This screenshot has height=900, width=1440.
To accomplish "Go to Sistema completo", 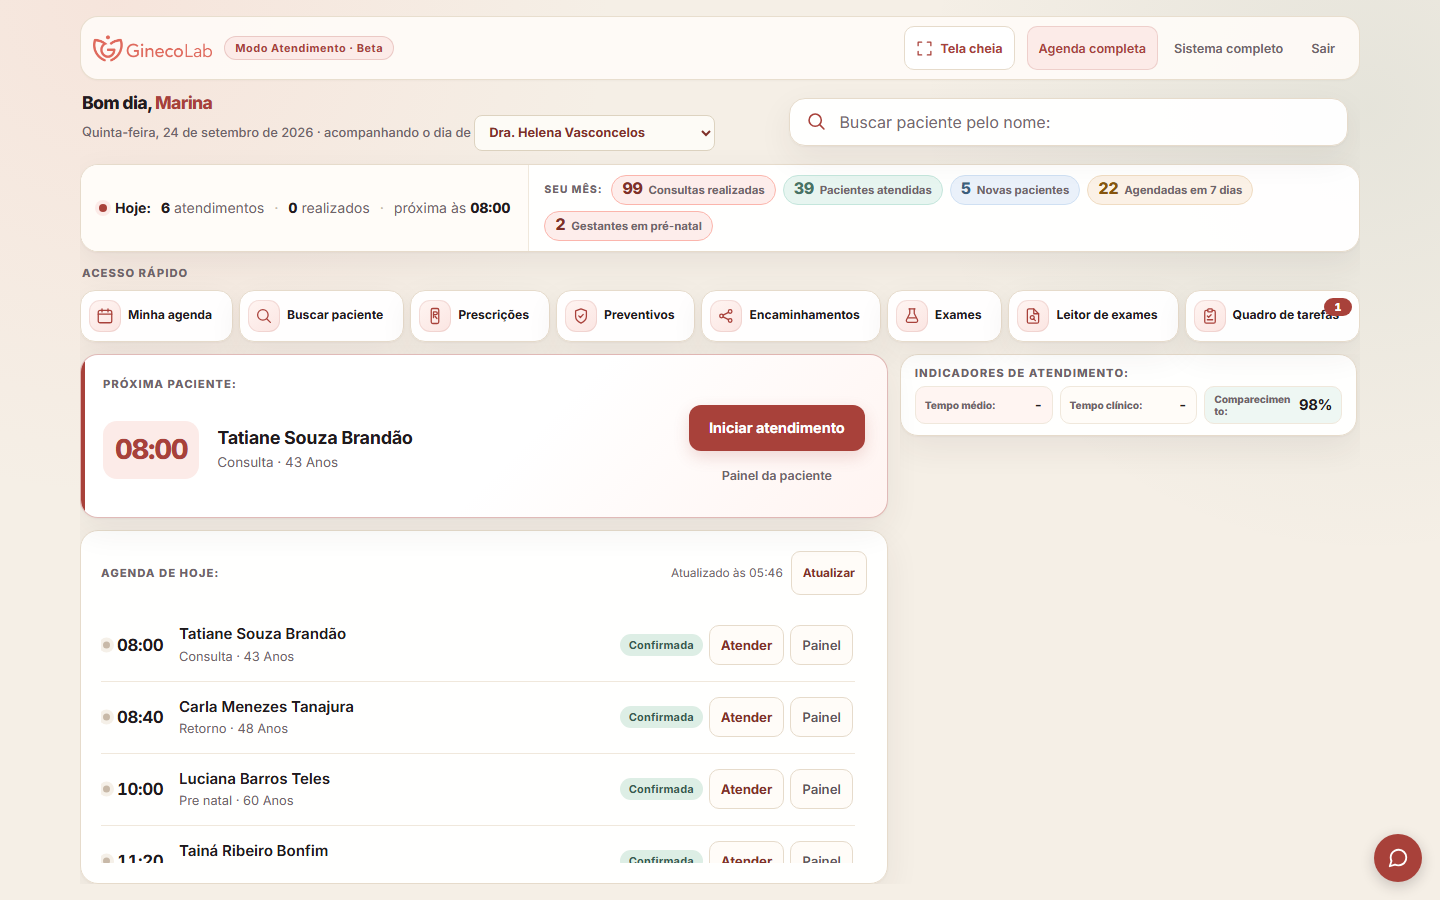I will point(1228,48).
